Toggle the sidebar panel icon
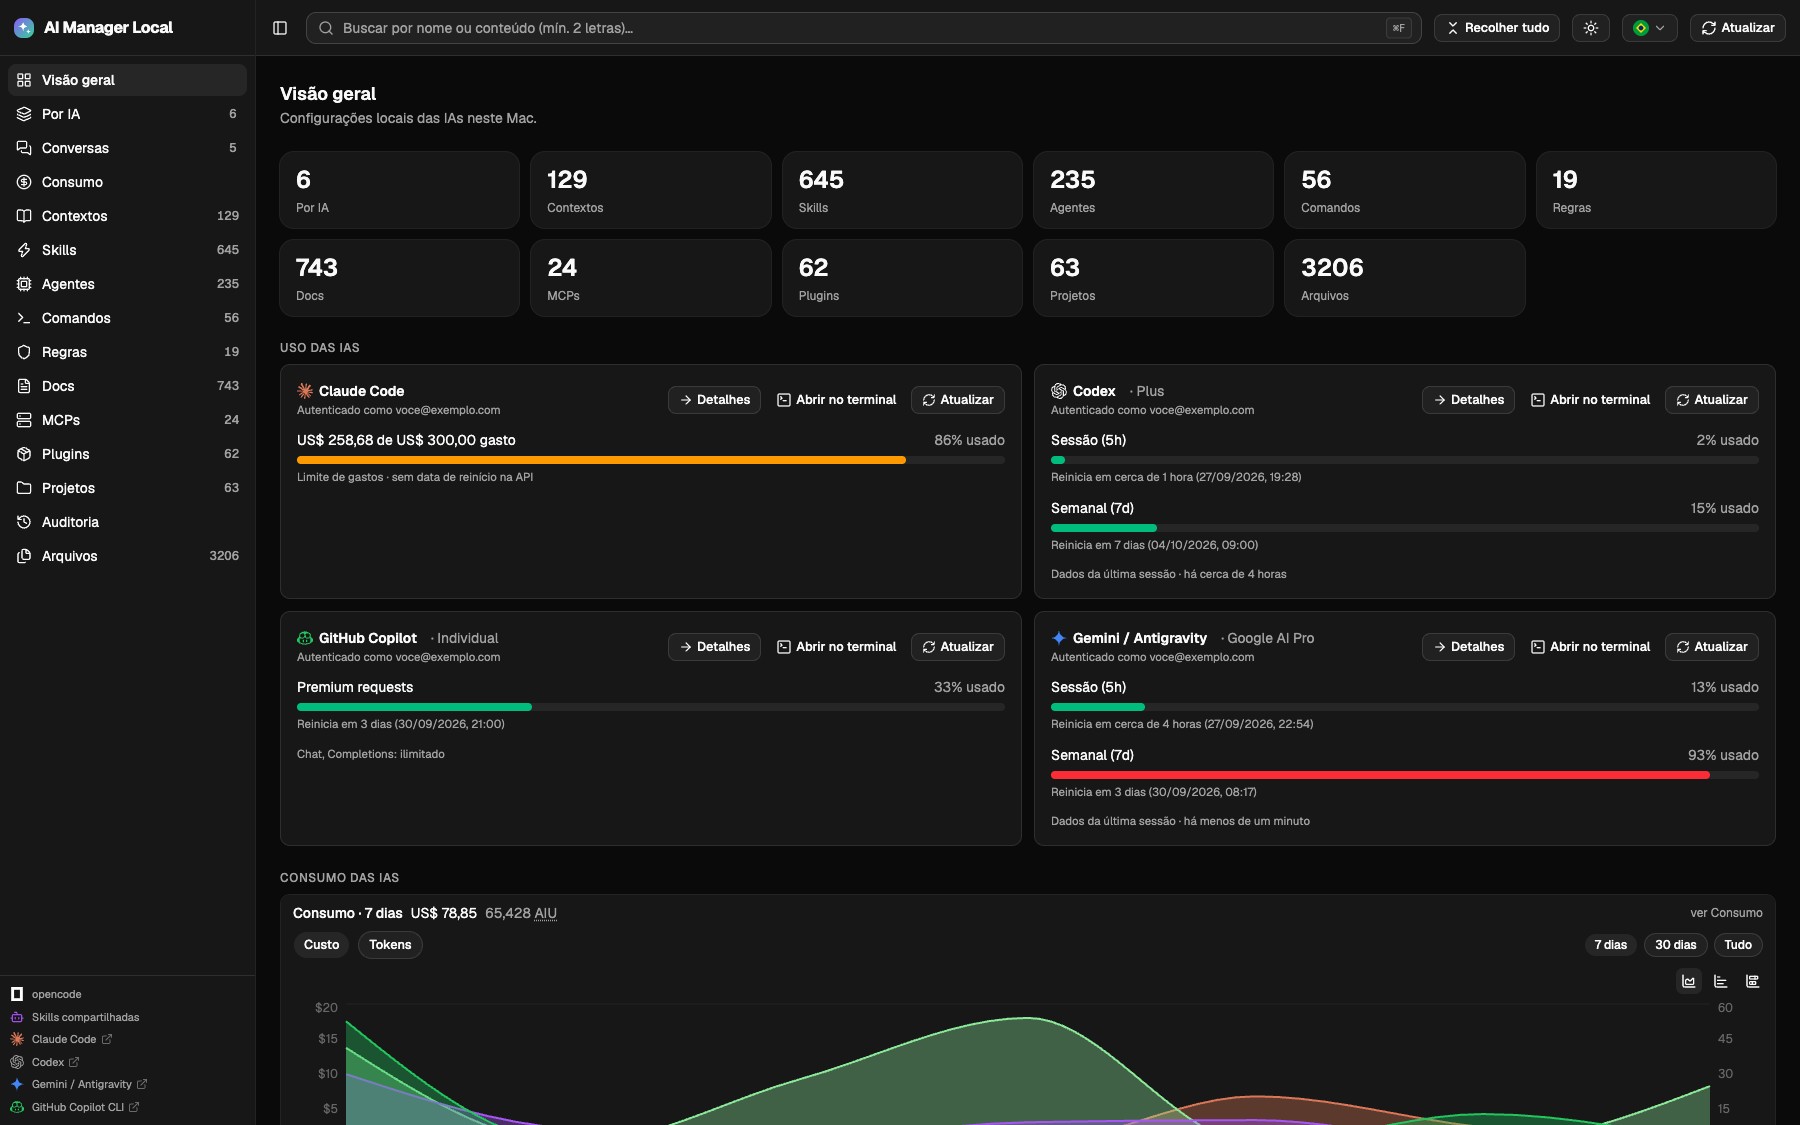The image size is (1800, 1125). point(280,28)
